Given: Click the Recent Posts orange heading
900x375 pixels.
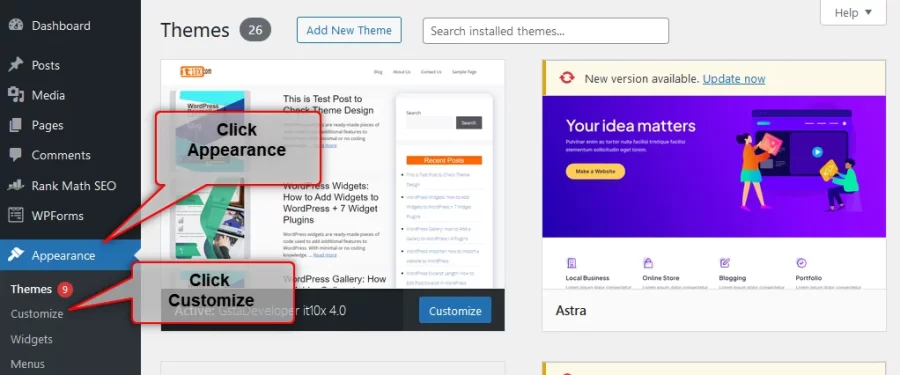Looking at the screenshot, I should coord(444,160).
